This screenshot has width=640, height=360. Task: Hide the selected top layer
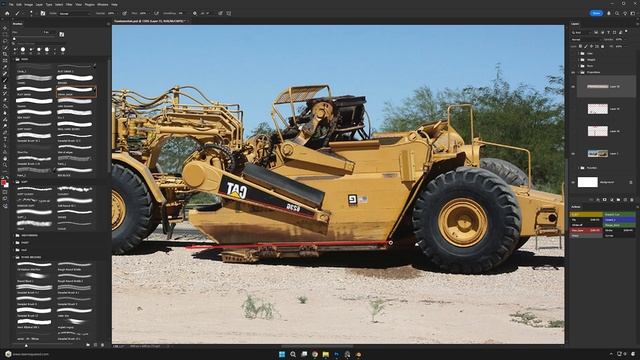pyautogui.click(x=573, y=87)
